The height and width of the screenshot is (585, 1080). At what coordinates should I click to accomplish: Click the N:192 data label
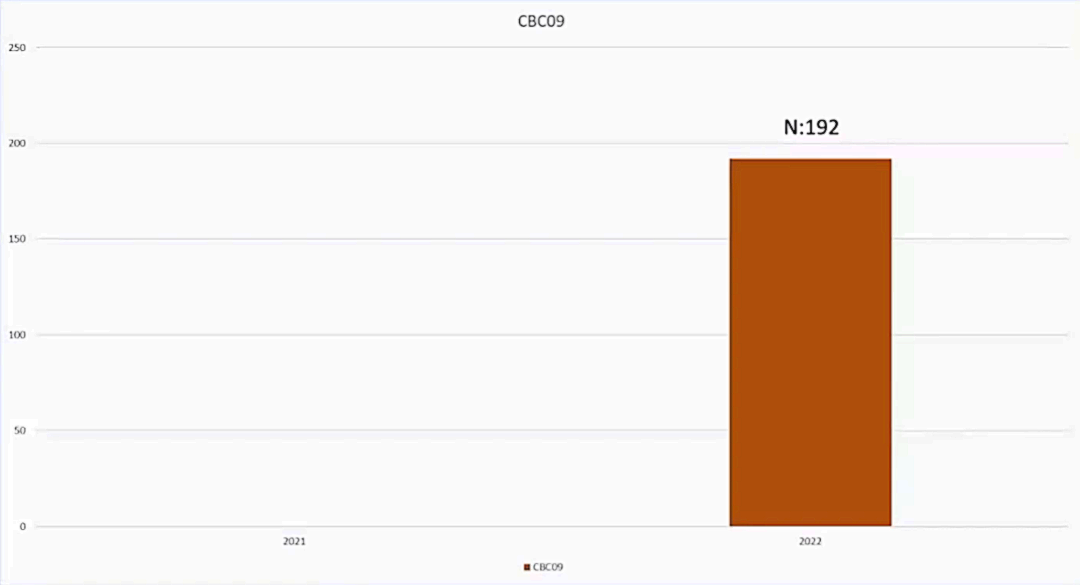pyautogui.click(x=811, y=127)
